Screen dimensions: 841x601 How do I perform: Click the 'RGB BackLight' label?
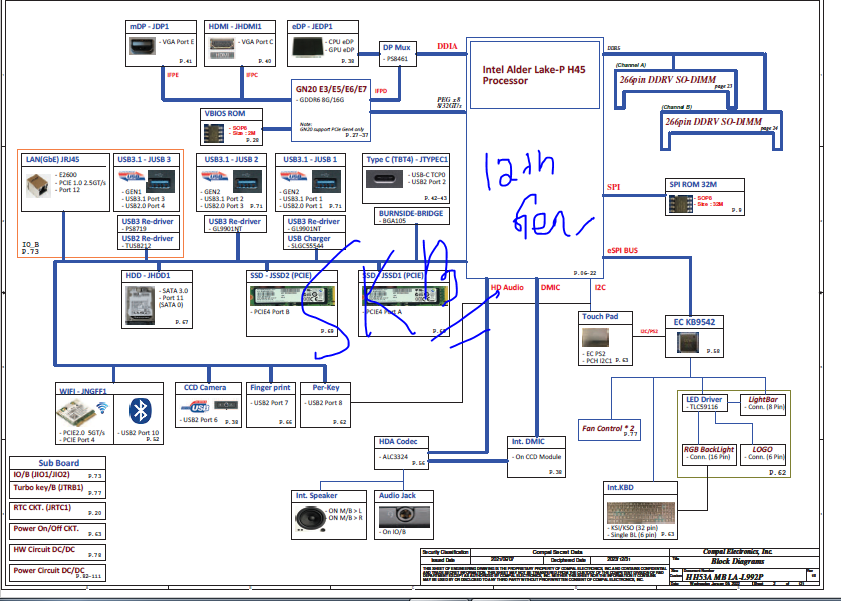pyautogui.click(x=709, y=449)
